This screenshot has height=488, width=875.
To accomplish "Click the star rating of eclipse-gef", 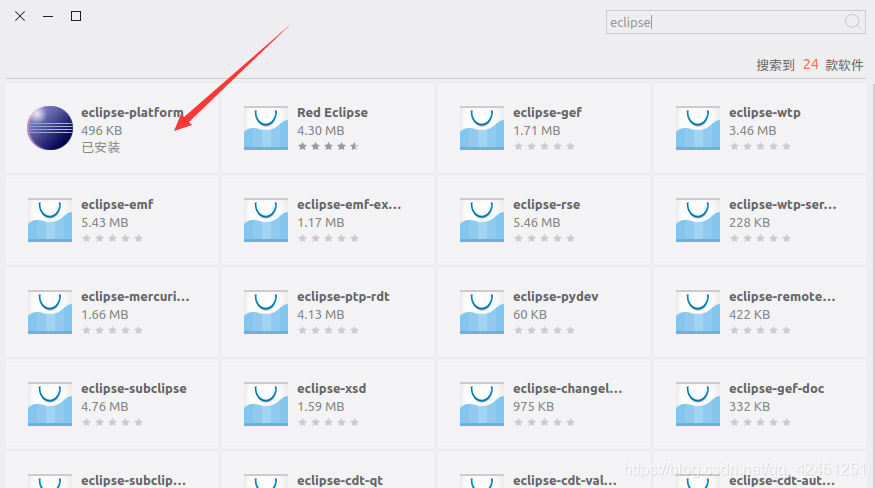I will [x=544, y=146].
